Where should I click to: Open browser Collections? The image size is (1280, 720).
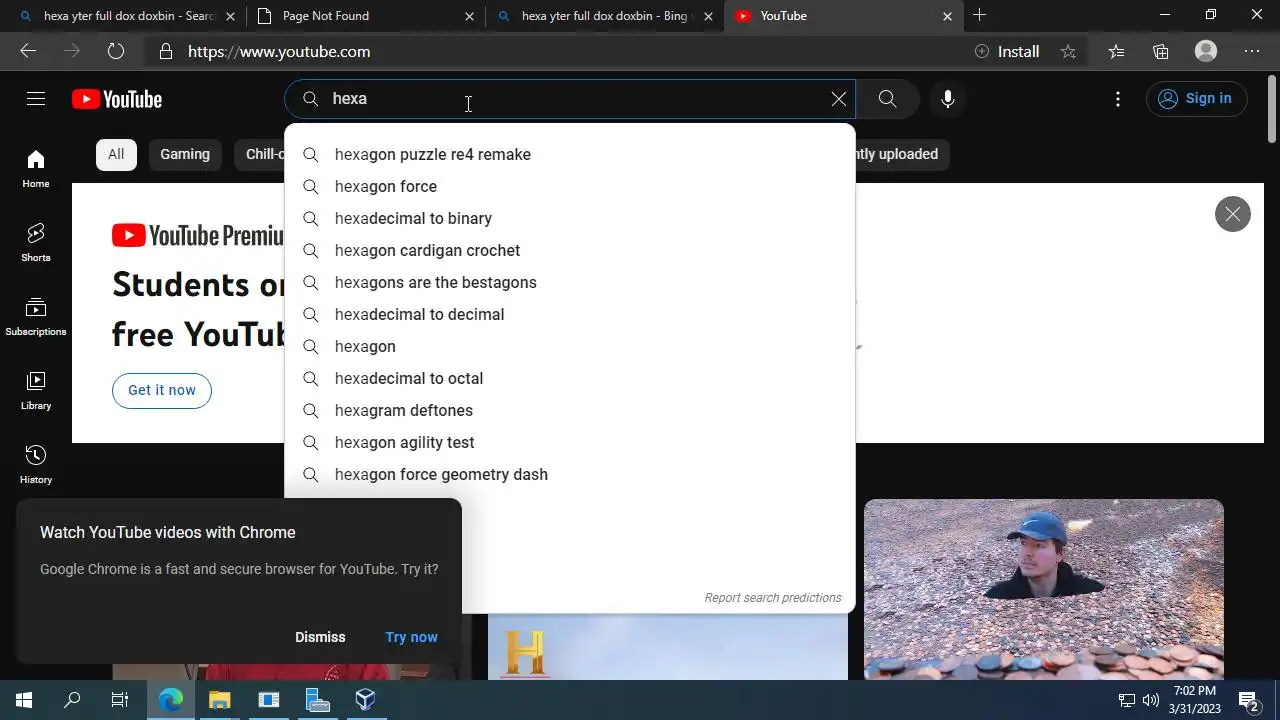click(x=1161, y=51)
